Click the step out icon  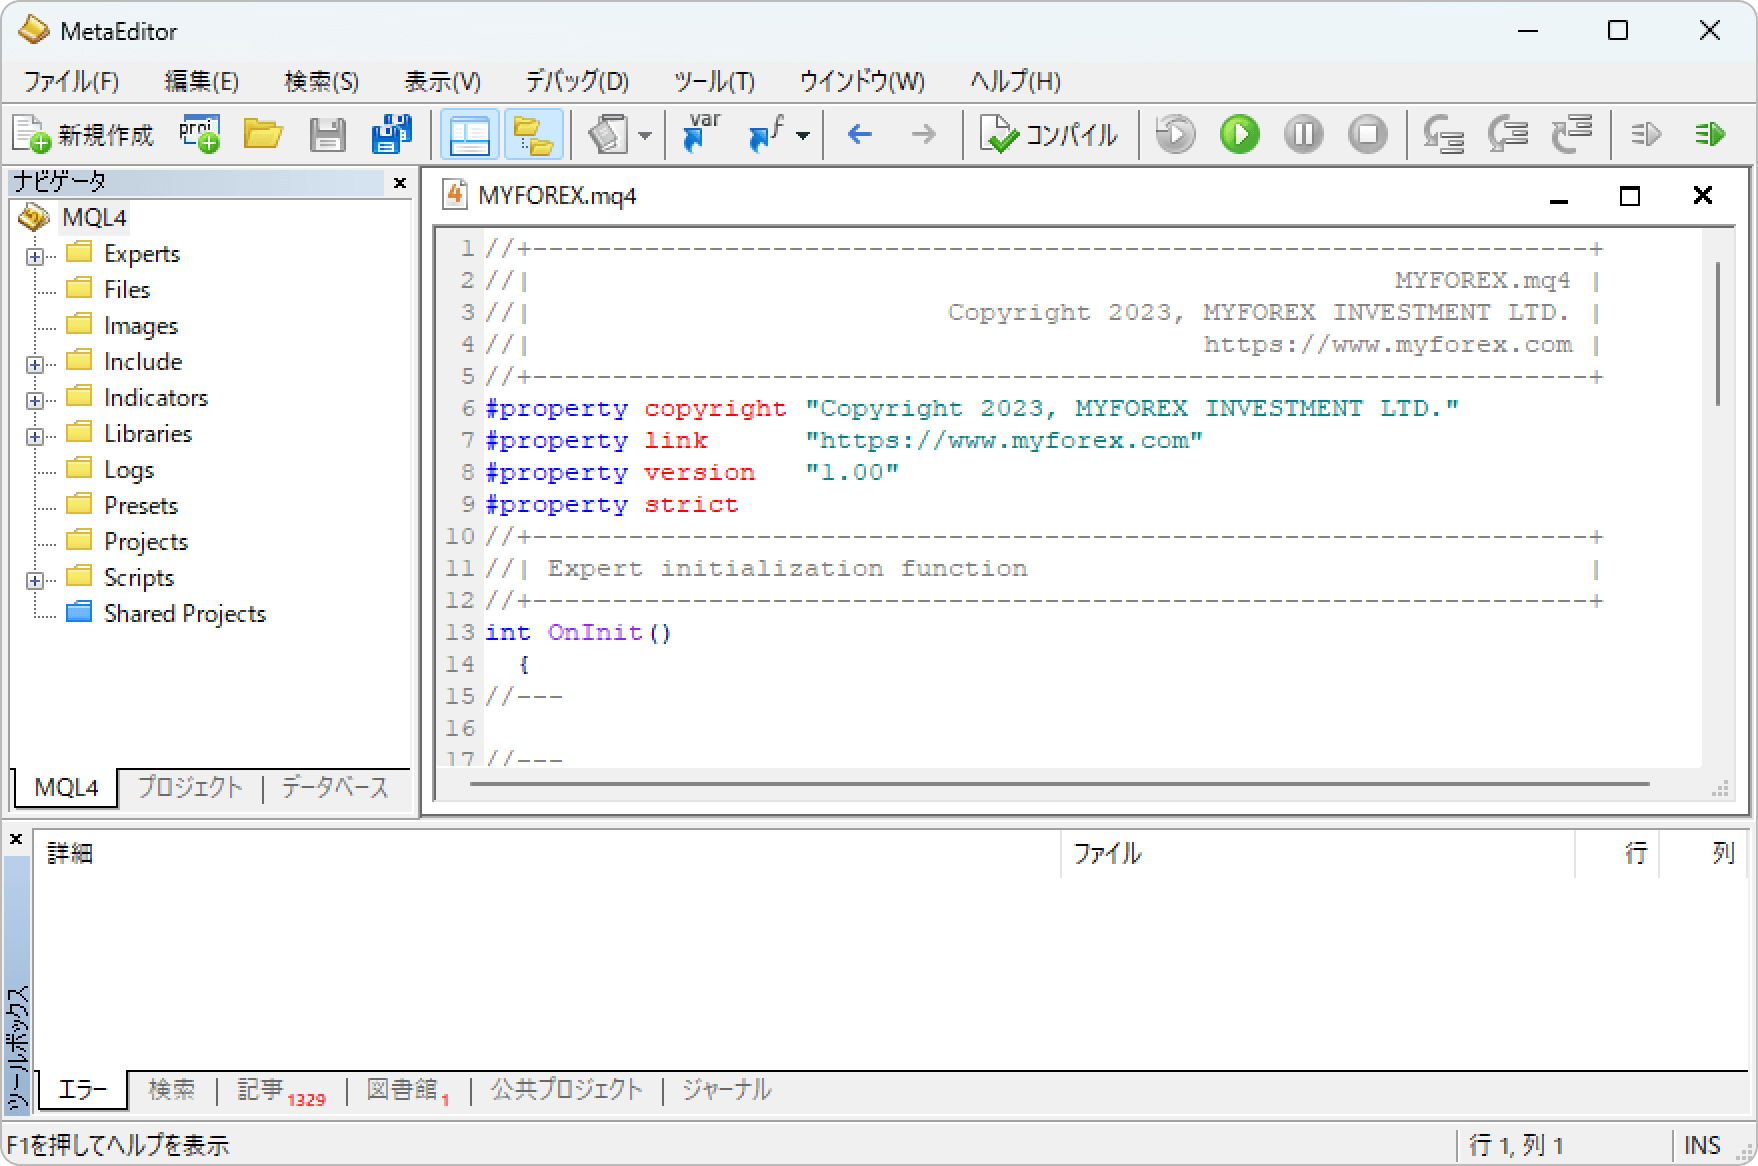click(x=1571, y=134)
